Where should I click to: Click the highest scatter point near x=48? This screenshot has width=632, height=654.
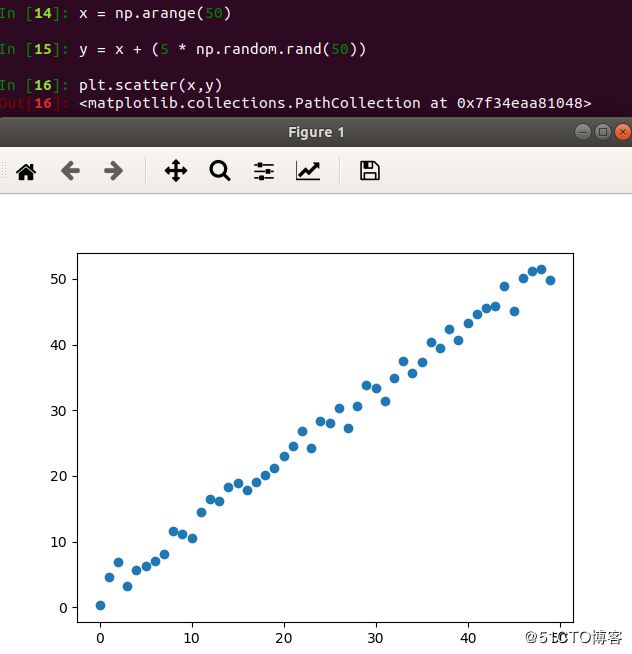[541, 269]
